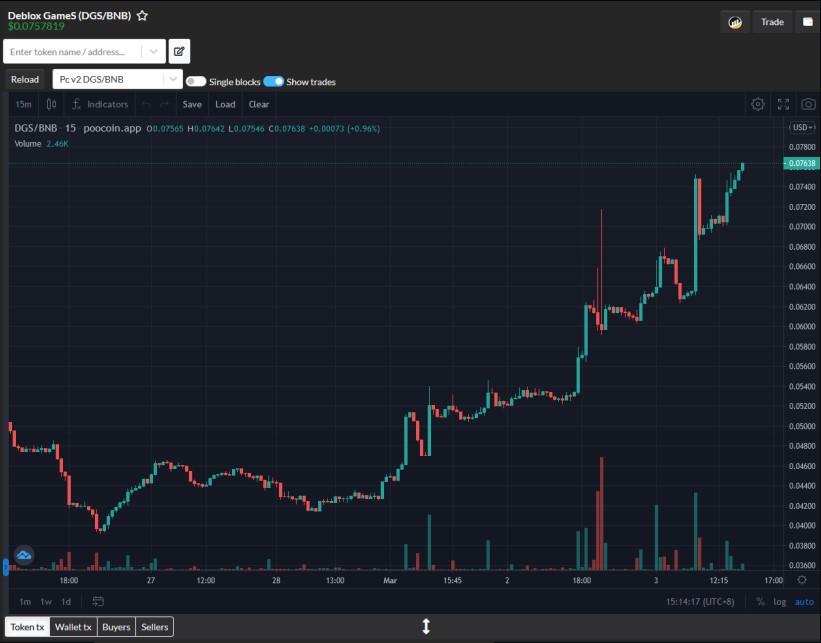Open the price axis settings gear

(x=802, y=580)
